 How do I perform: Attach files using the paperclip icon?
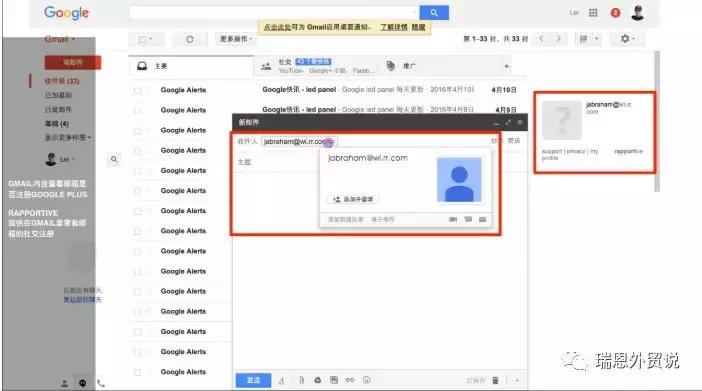pyautogui.click(x=301, y=380)
